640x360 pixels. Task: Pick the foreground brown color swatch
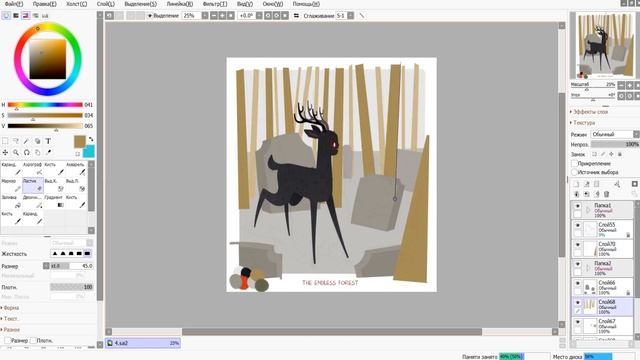tap(80, 142)
